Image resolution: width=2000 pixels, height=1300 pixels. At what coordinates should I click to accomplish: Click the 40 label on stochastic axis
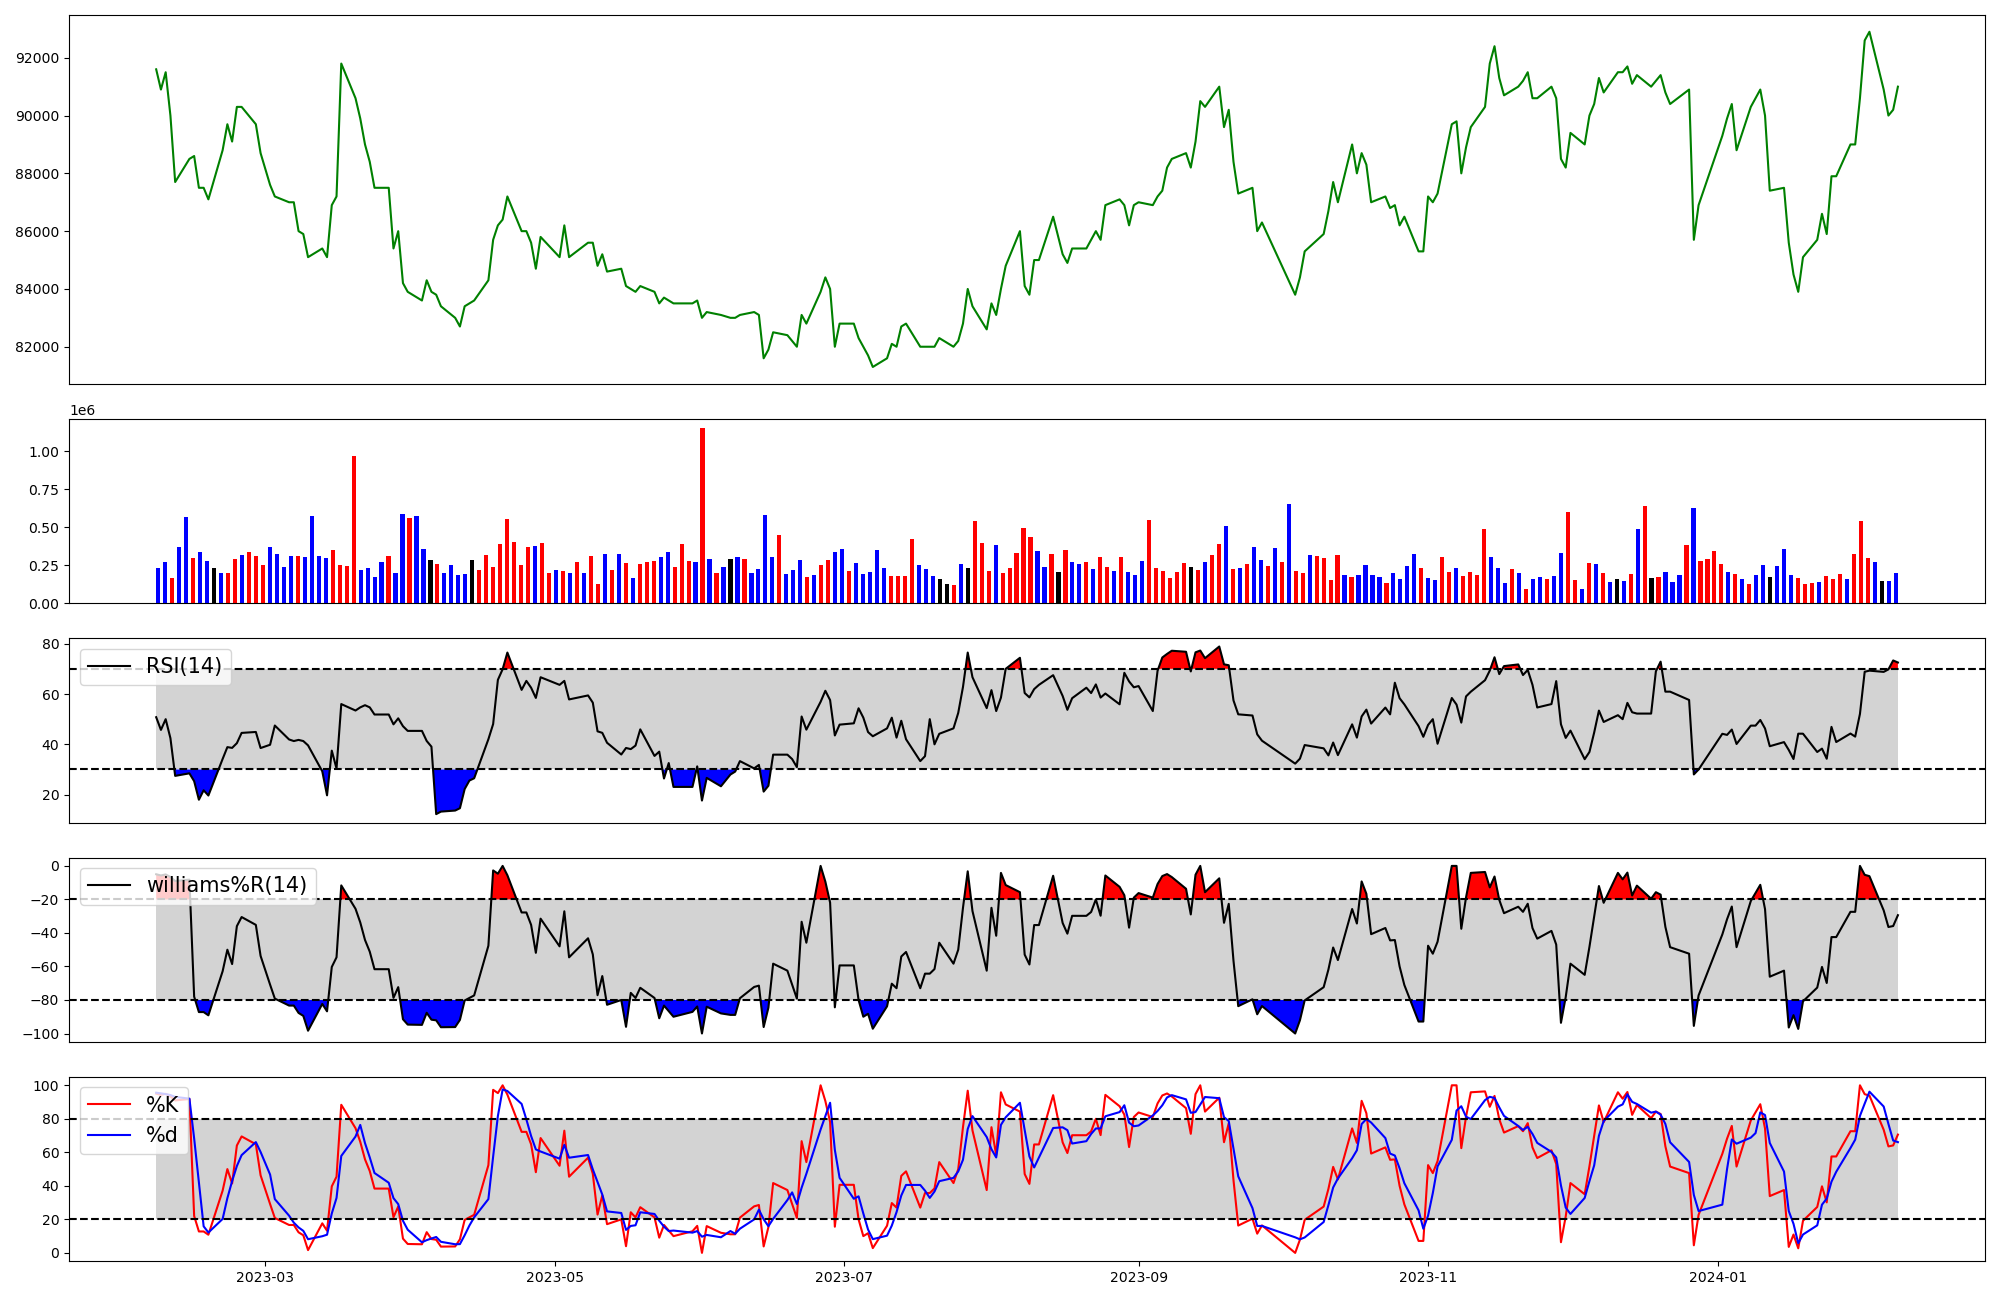pos(50,1187)
